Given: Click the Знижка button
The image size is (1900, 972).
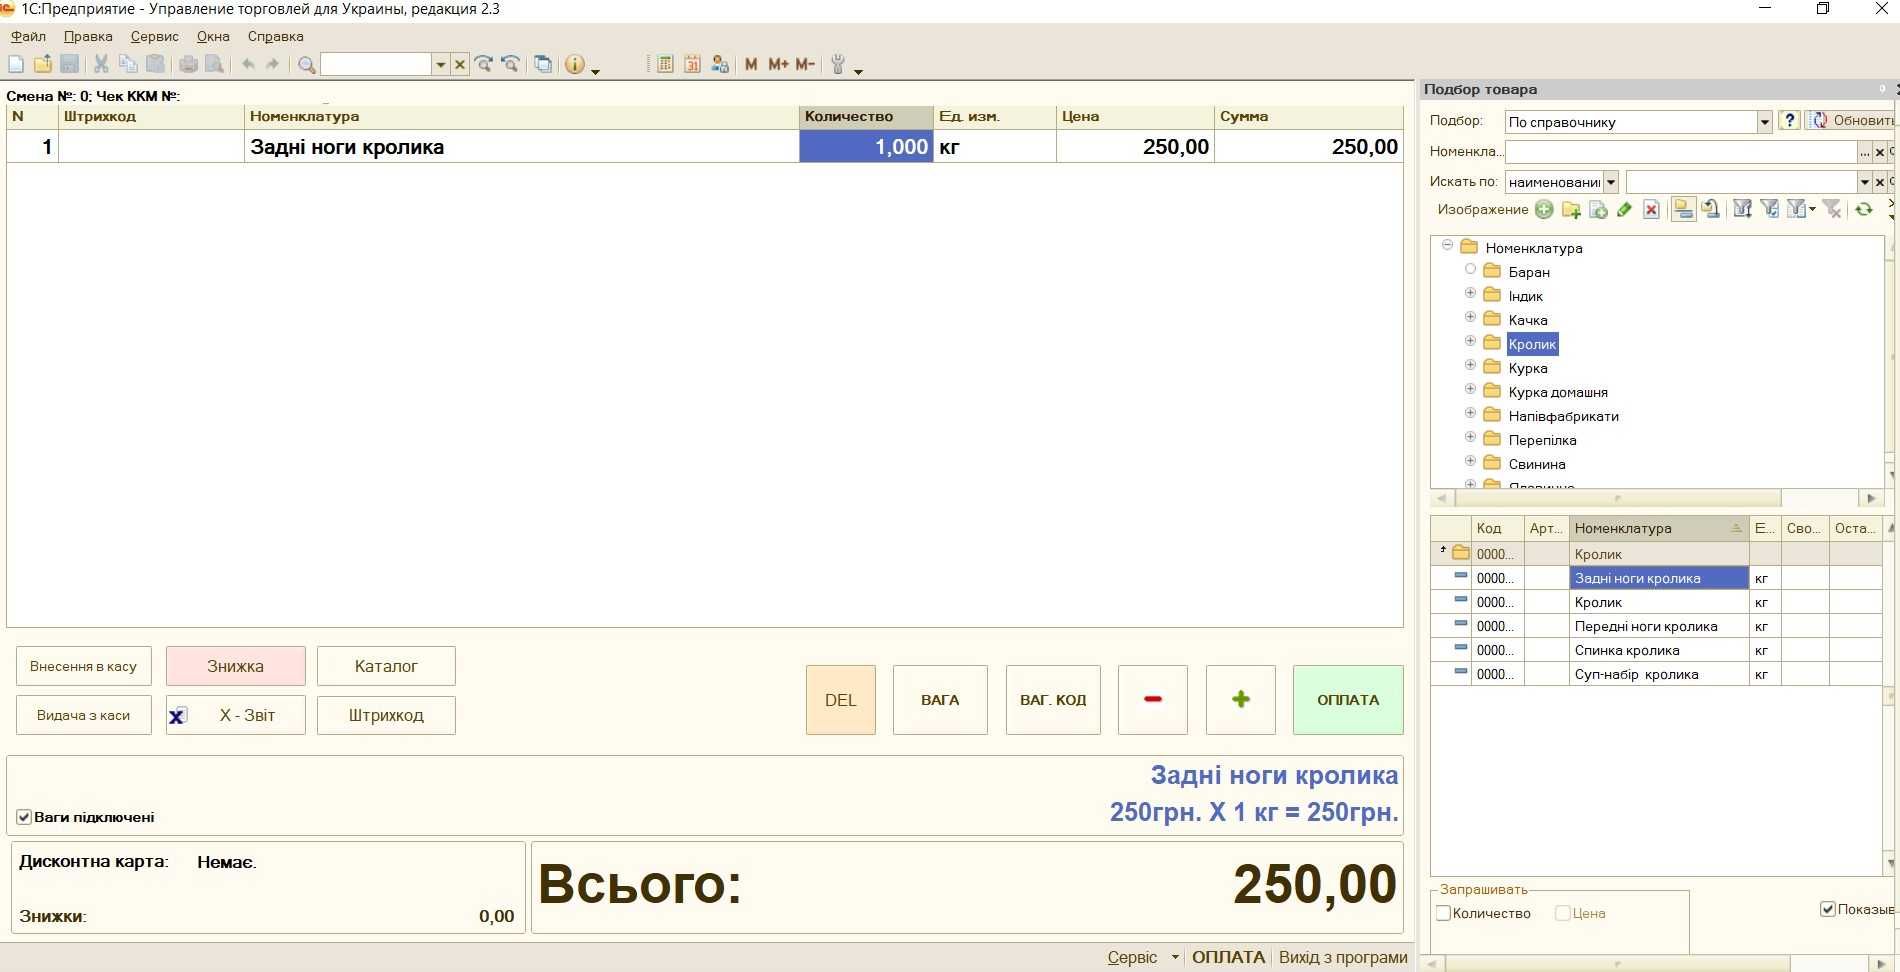Looking at the screenshot, I should coord(235,666).
